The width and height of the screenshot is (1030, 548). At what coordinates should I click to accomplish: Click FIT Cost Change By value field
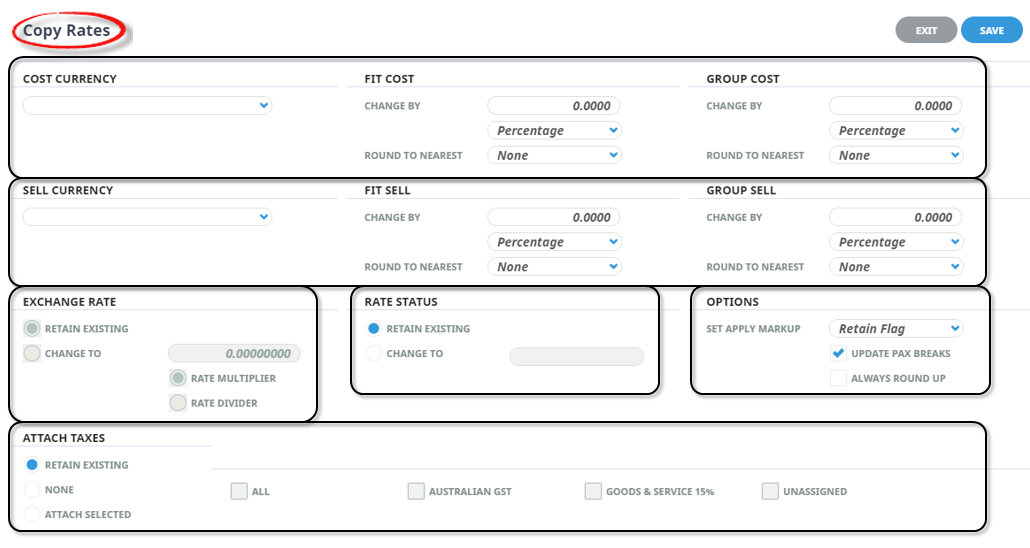click(x=554, y=105)
